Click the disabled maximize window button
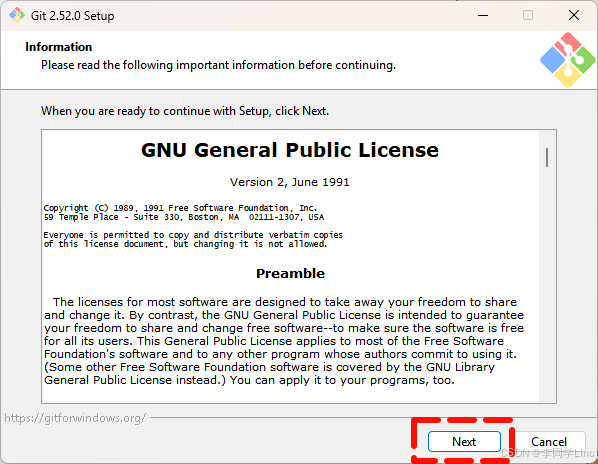Screen dimensions: 598x464 pyautogui.click(x=528, y=16)
